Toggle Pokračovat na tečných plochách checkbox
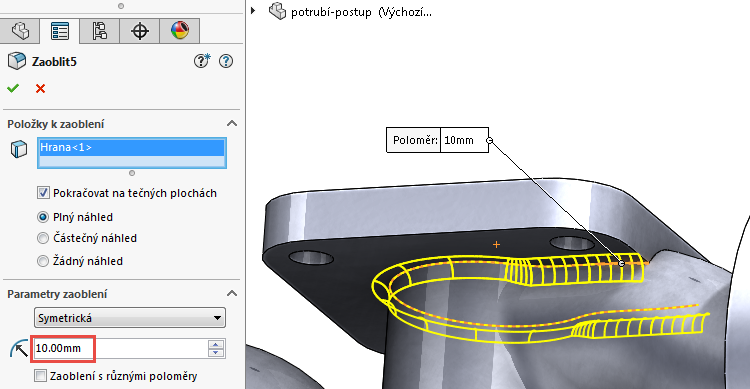The image size is (750, 389). 43,193
